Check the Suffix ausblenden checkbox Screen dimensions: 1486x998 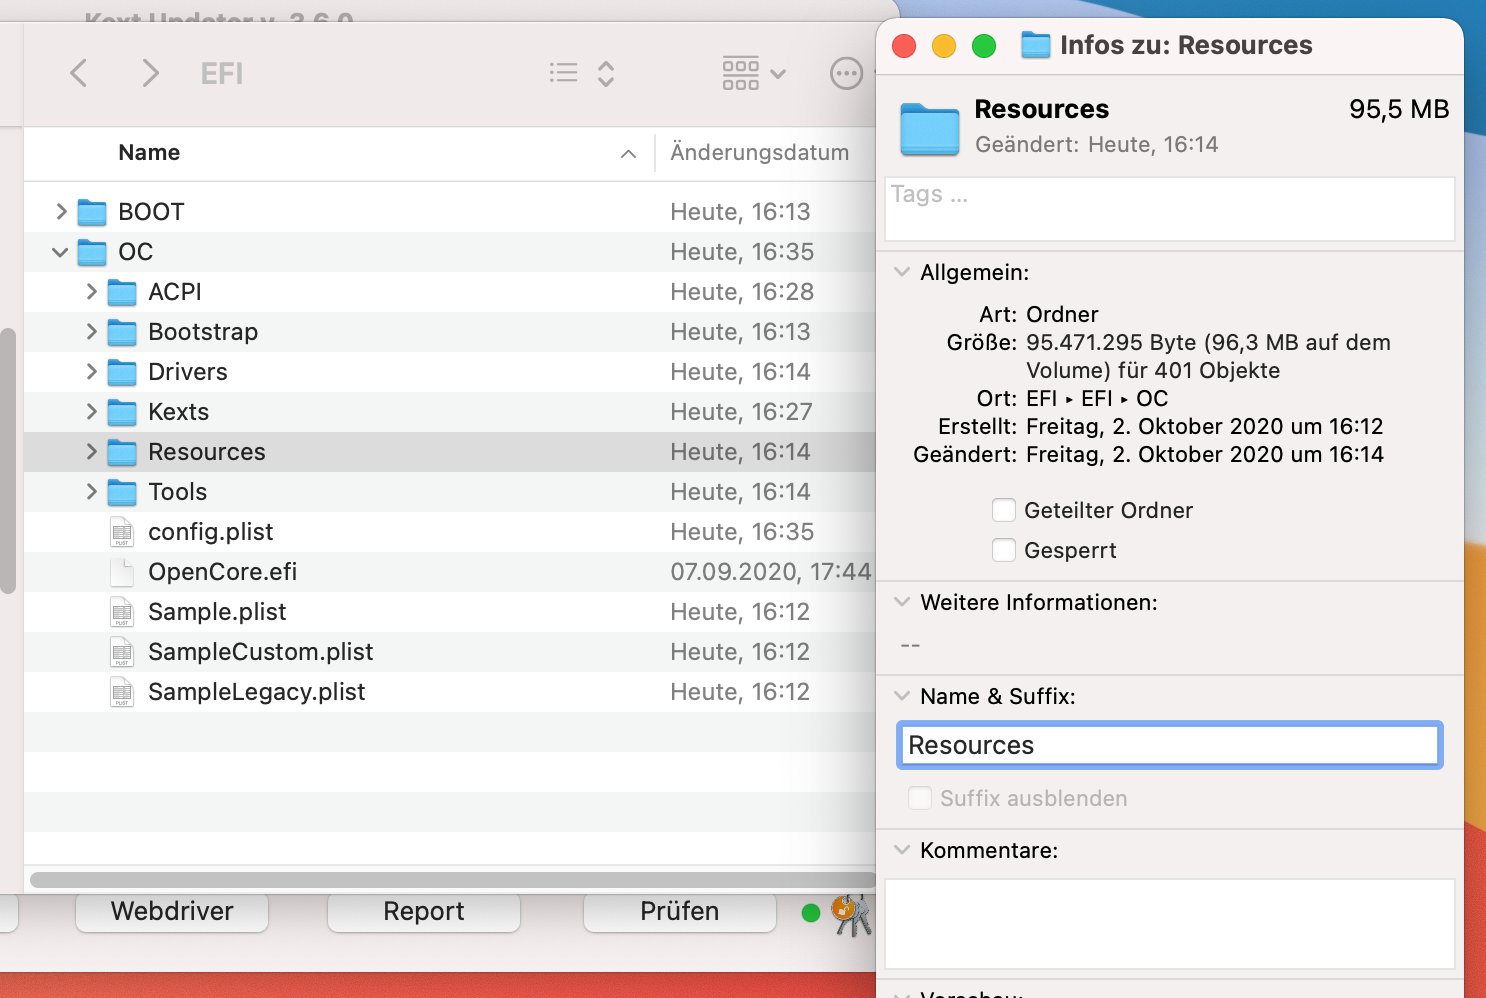pos(920,798)
